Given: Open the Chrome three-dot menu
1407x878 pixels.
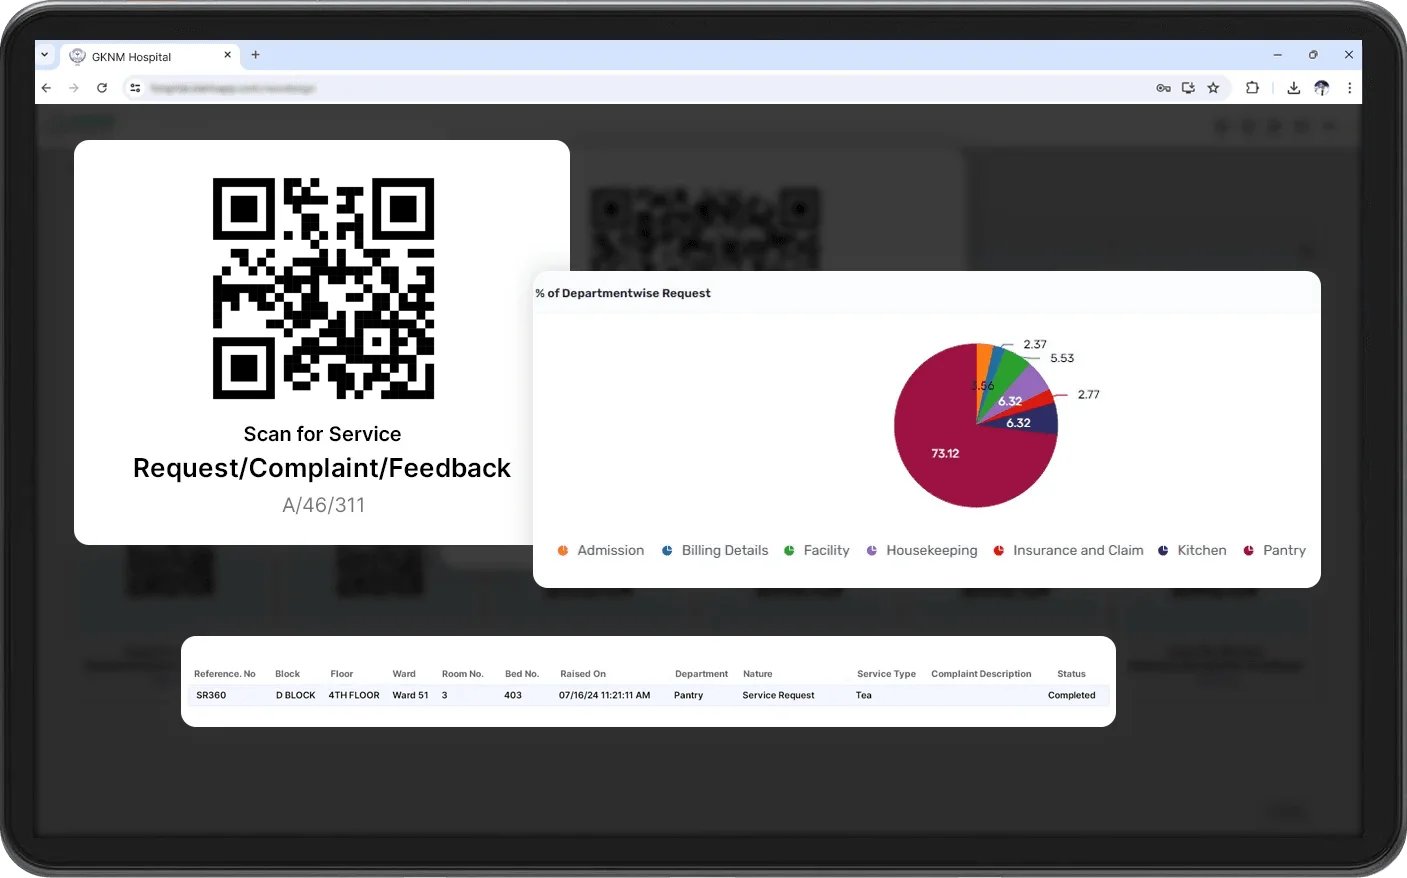Looking at the screenshot, I should coord(1350,88).
